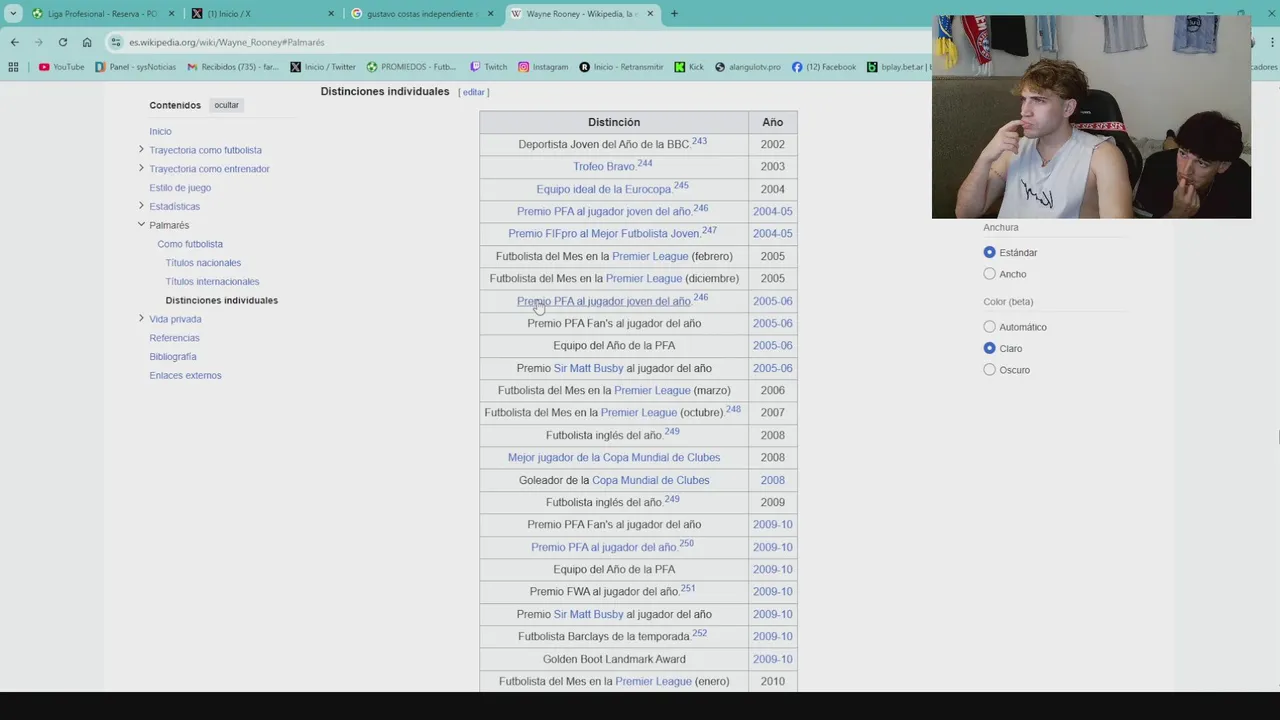
Task: Jump to Estilo de juego section
Action: pyautogui.click(x=180, y=188)
